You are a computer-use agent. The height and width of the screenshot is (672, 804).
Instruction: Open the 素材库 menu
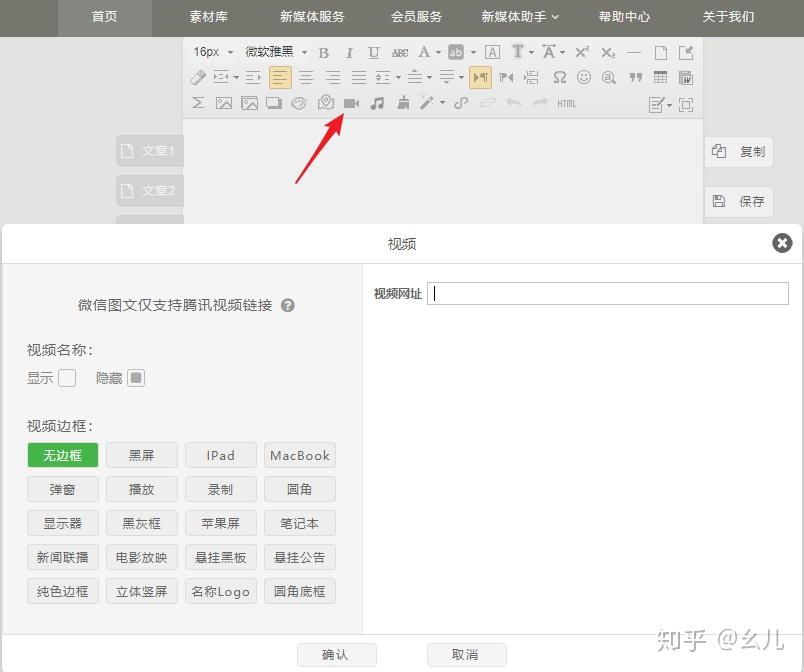[x=208, y=17]
